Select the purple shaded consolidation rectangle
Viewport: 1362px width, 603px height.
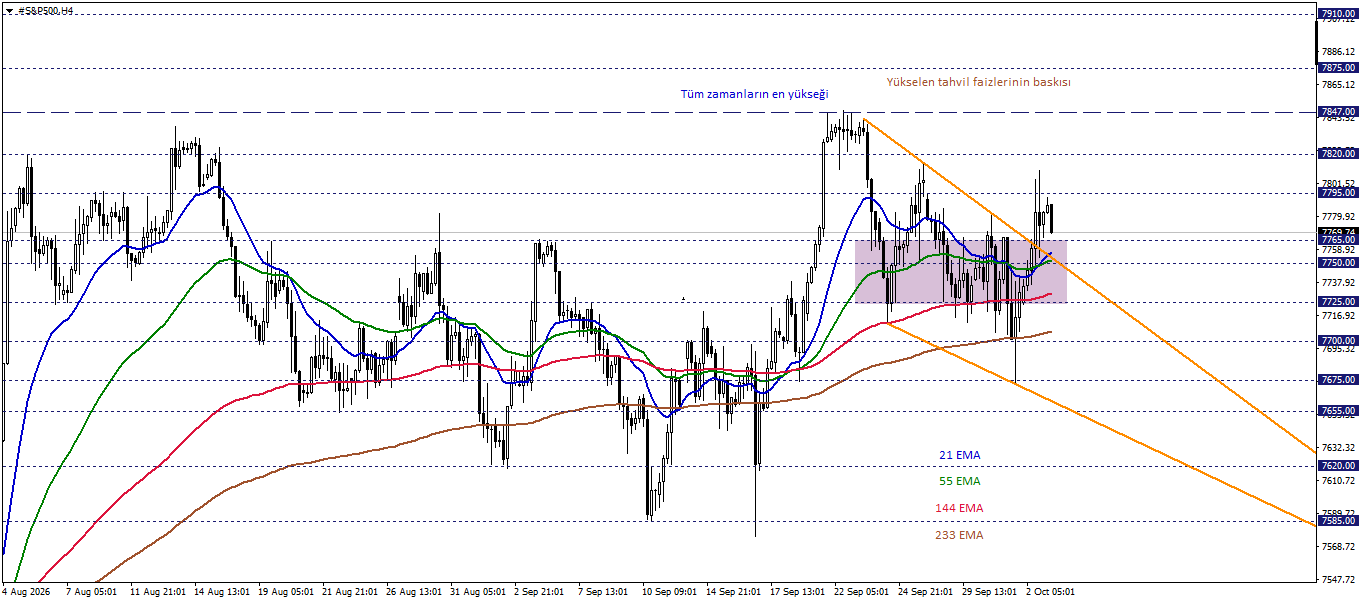(x=961, y=271)
